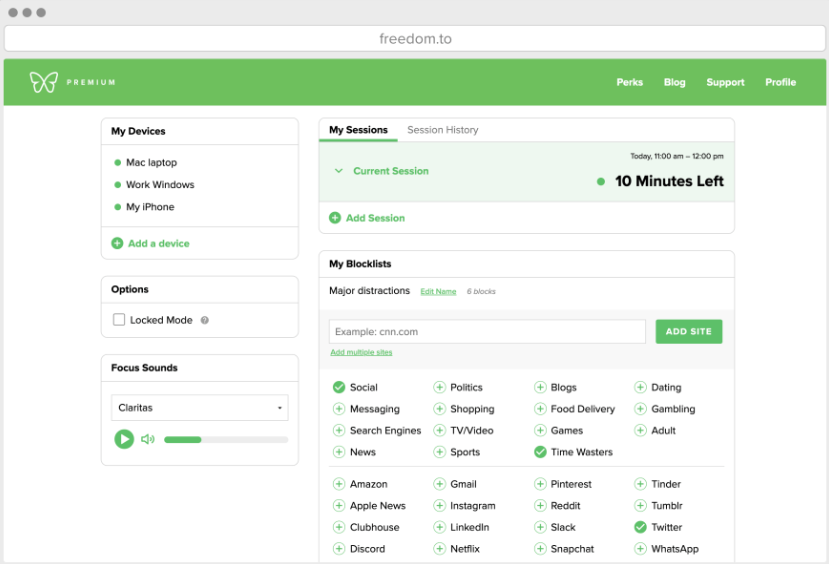
Task: Add the Search Engines category to blocklist
Action: [x=339, y=430]
